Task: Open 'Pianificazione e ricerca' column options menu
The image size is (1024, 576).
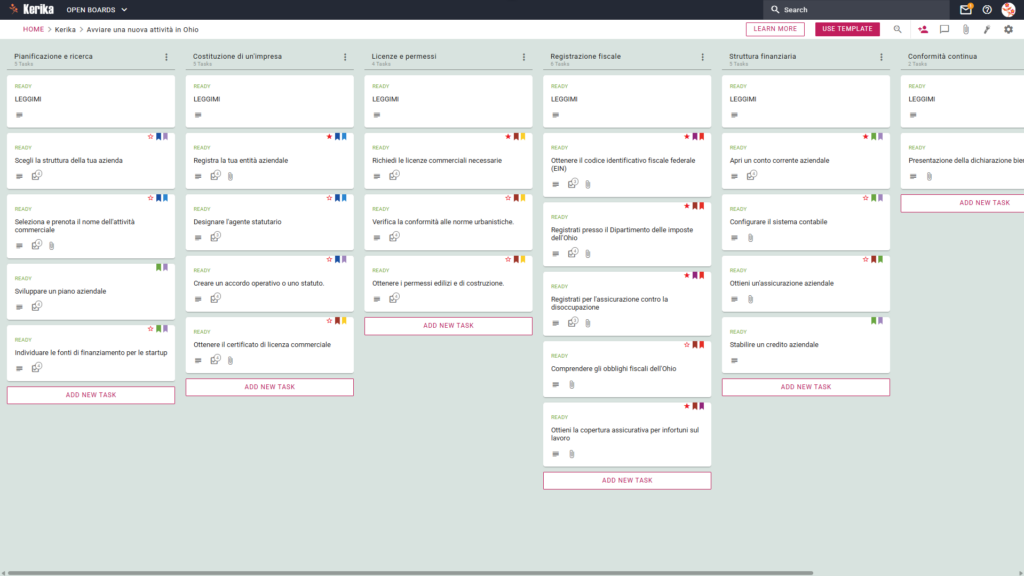Action: [167, 57]
